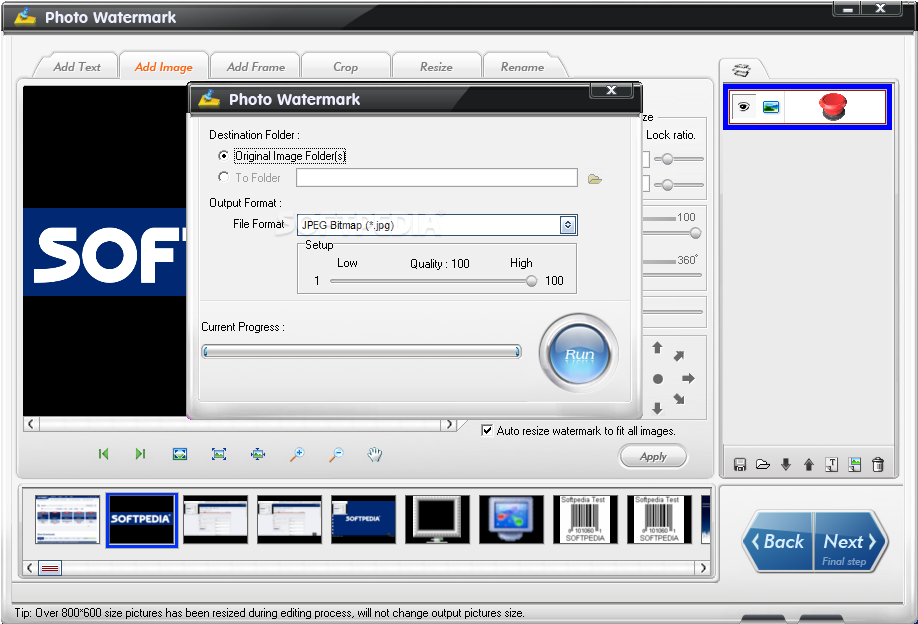Select the grey computer monitor thumbnail
Image resolution: width=918 pixels, height=624 pixels.
[437, 519]
